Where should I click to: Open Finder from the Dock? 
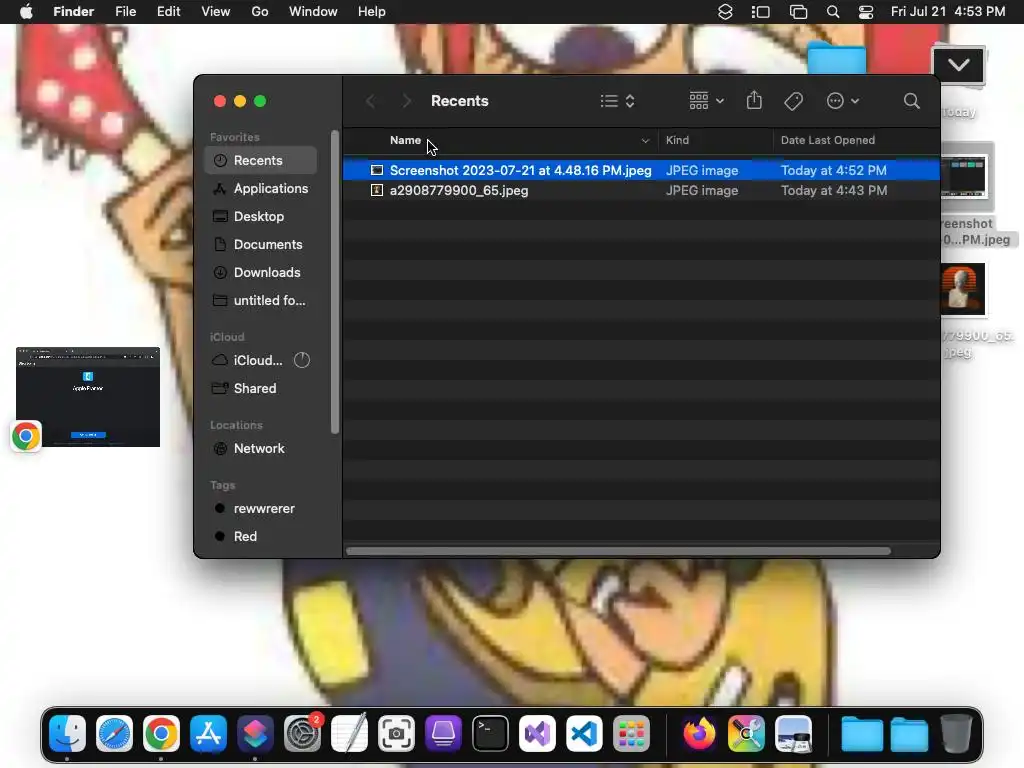[67, 733]
